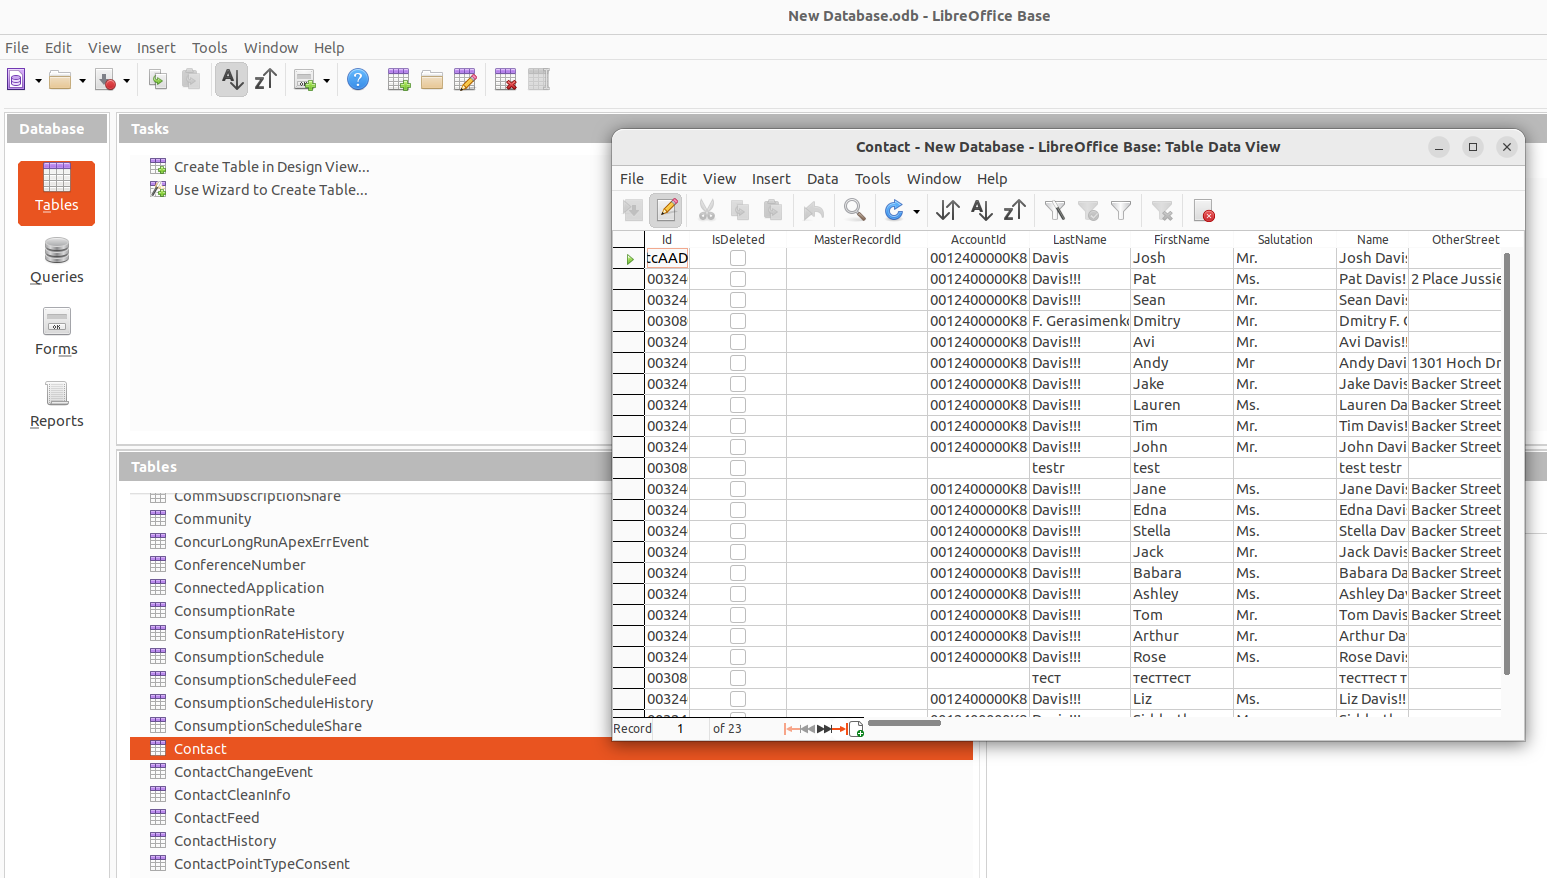Toggle IsDeleted checkbox for Dmitry row
Screen dimensions: 1547x878
tap(738, 321)
